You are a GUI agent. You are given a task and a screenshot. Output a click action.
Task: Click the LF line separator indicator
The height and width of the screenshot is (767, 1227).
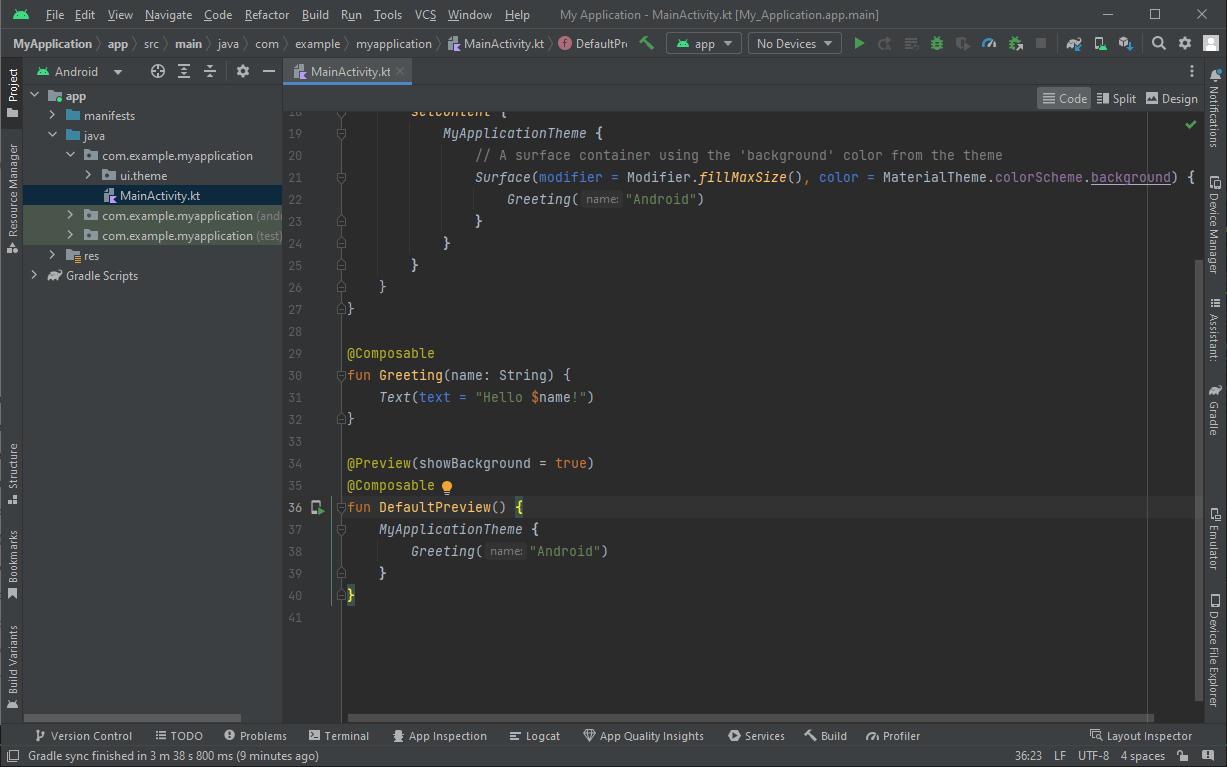(x=1059, y=756)
